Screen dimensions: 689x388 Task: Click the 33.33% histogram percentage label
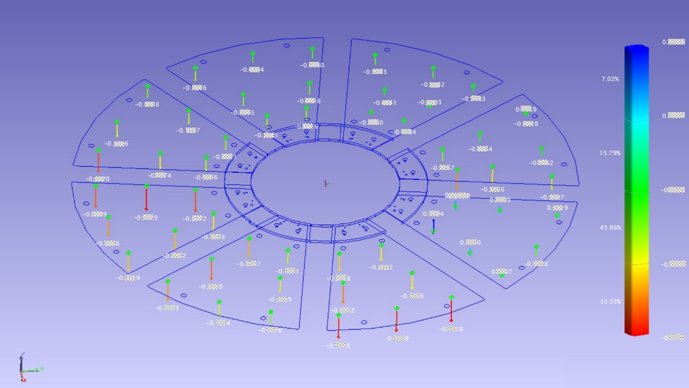pos(610,301)
